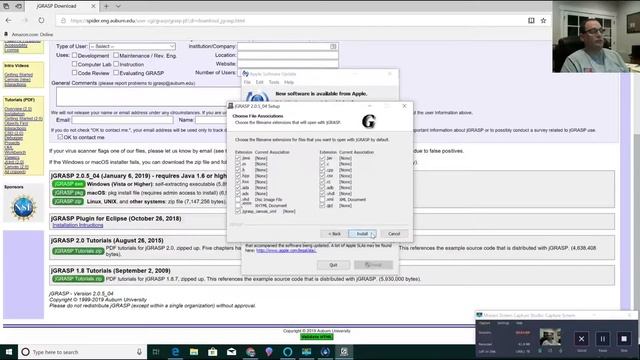Go back in the browser
The height and width of the screenshot is (360, 640).
(x=9, y=20)
